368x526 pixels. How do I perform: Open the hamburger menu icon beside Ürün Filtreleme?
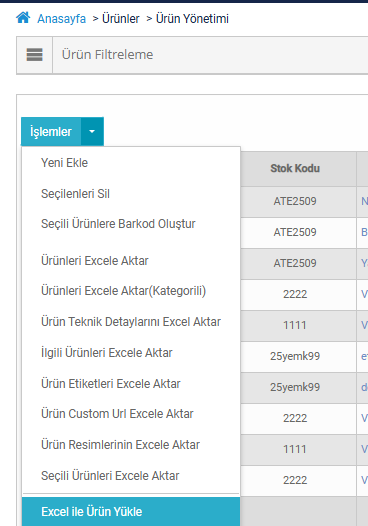pyautogui.click(x=35, y=55)
